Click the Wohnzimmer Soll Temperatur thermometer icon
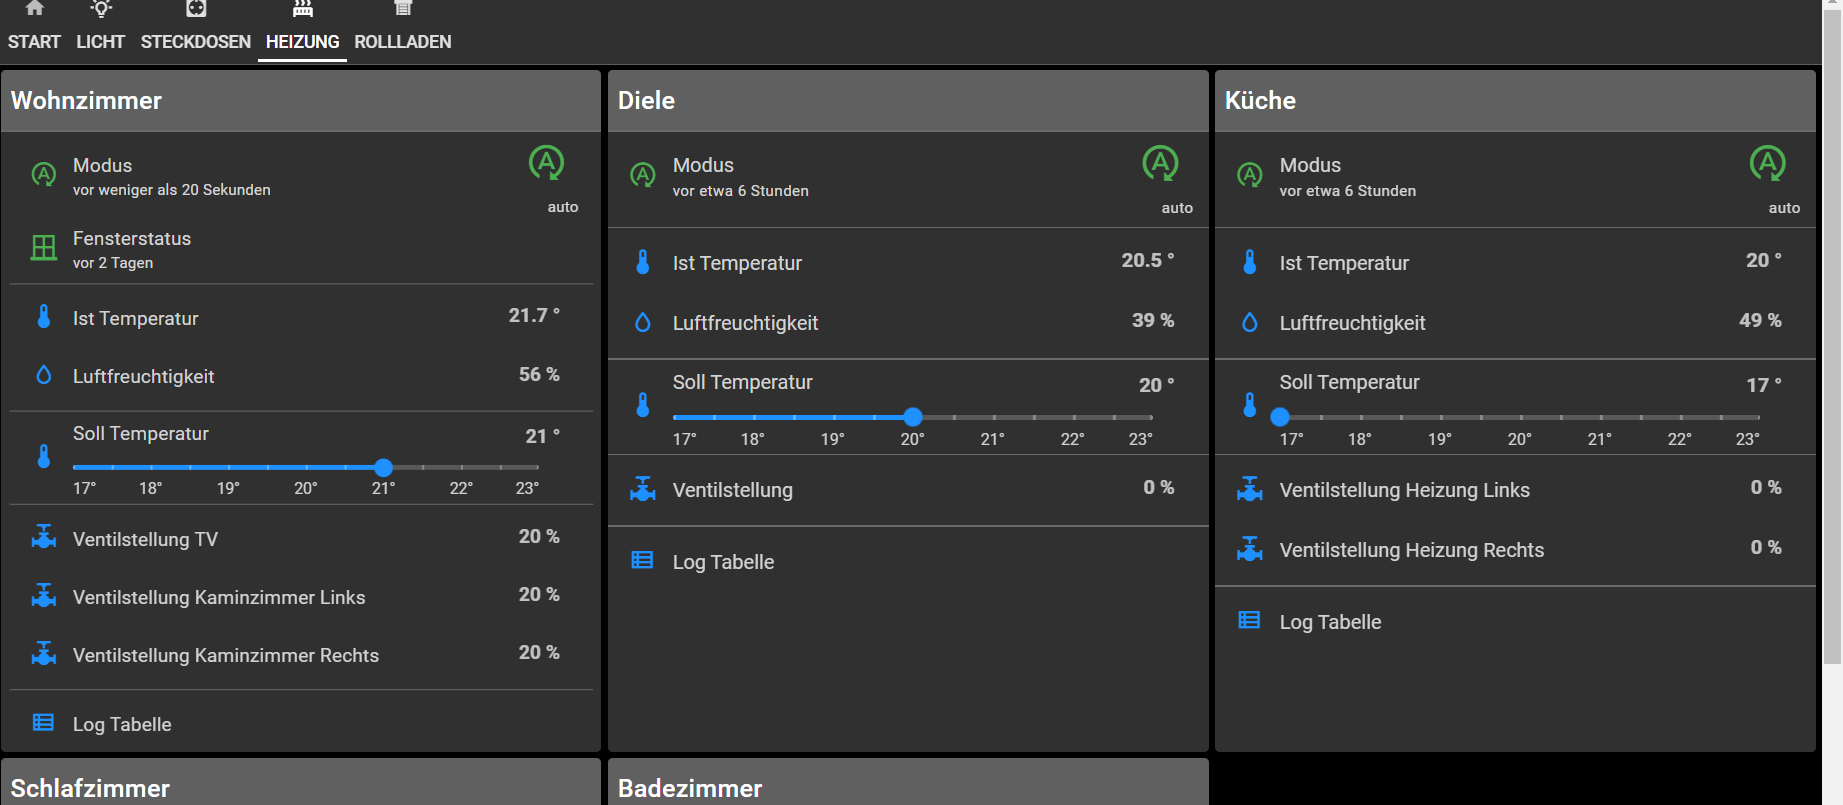The image size is (1843, 805). (44, 456)
